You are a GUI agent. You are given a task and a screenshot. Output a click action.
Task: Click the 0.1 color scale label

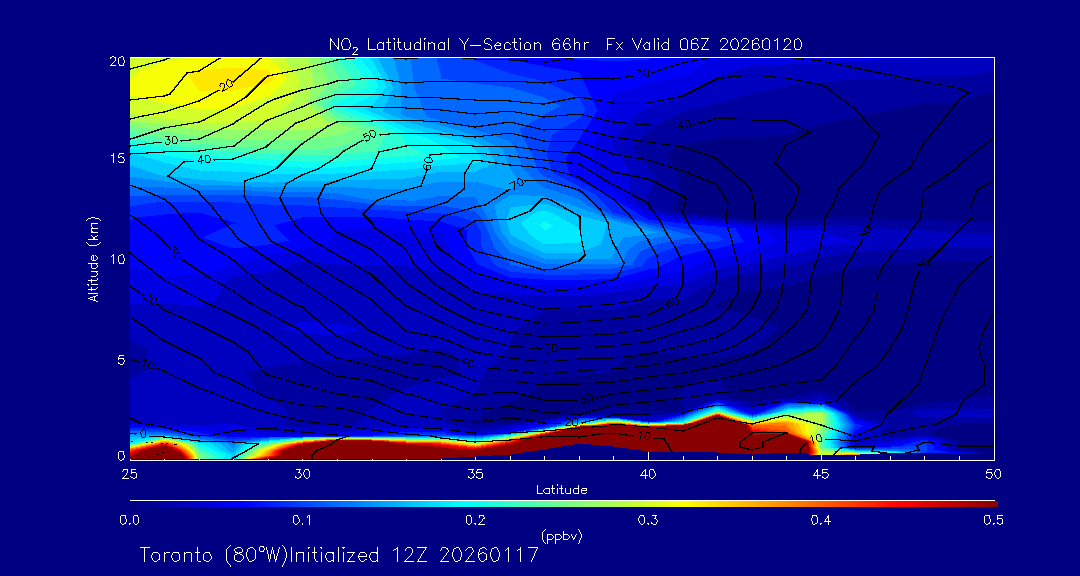click(x=302, y=520)
